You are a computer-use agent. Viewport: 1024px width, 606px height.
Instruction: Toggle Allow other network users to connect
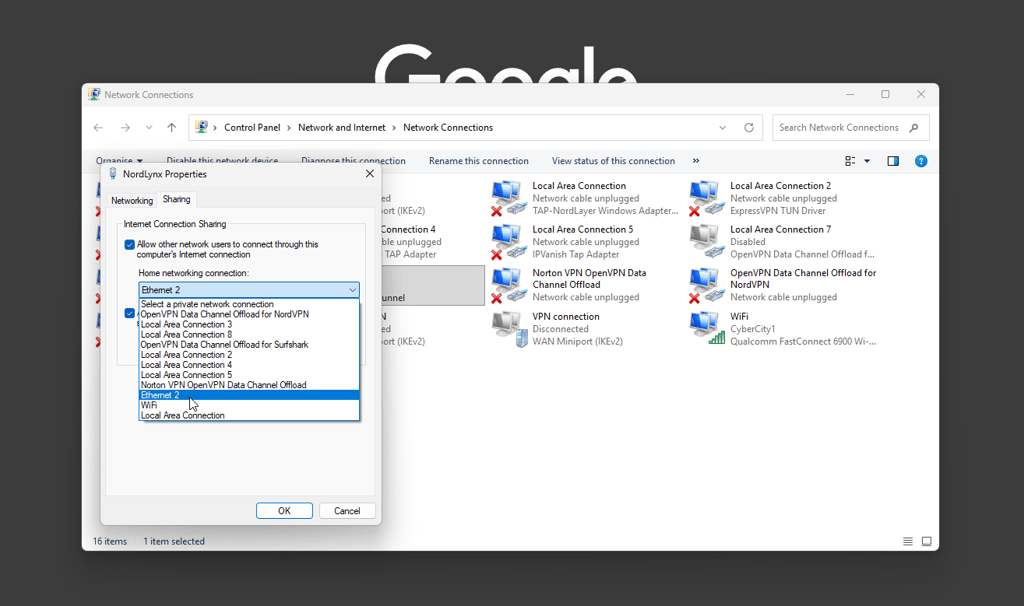[x=129, y=245]
